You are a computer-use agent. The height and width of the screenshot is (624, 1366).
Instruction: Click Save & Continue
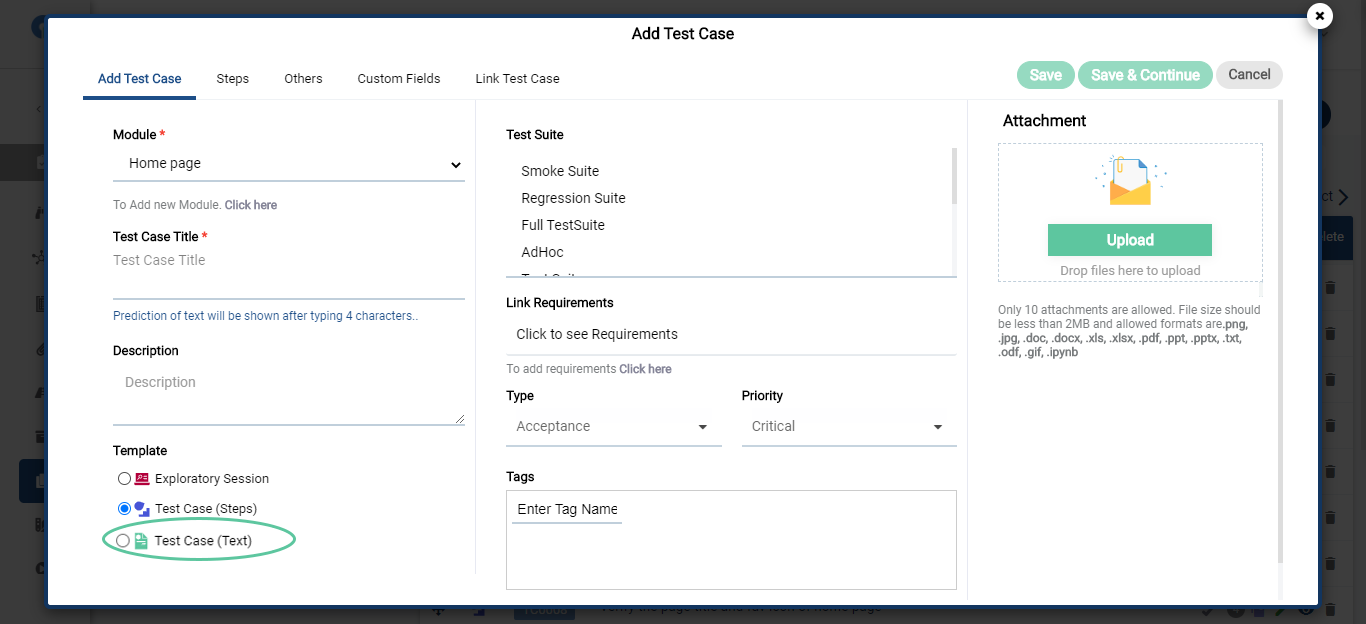click(x=1145, y=75)
